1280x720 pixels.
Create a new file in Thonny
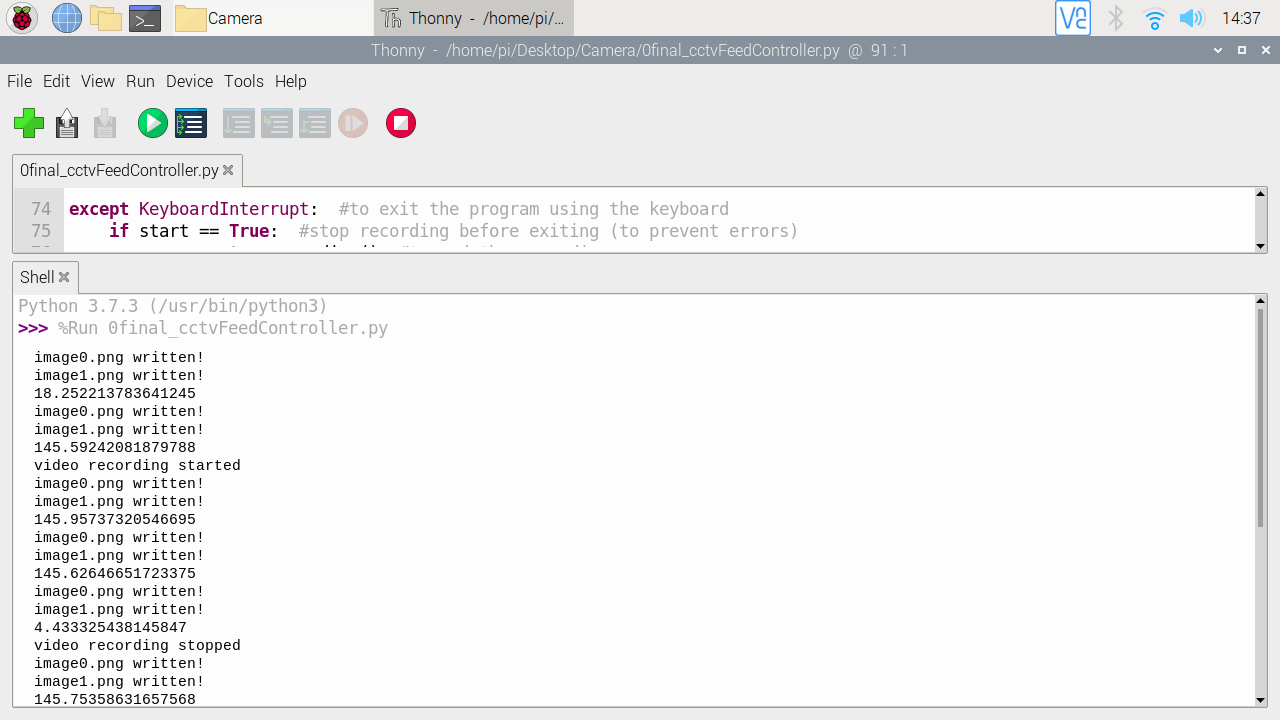coord(29,123)
